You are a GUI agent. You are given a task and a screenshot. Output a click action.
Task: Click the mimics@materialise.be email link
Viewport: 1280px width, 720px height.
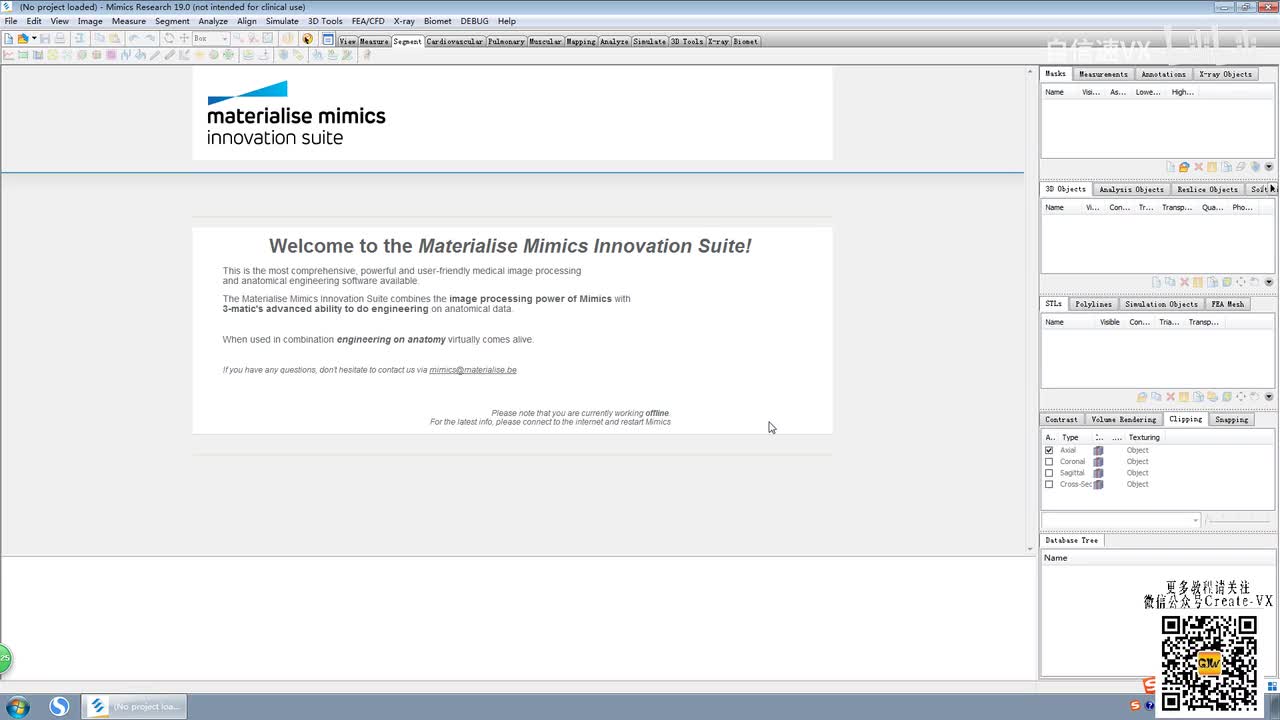pyautogui.click(x=473, y=370)
